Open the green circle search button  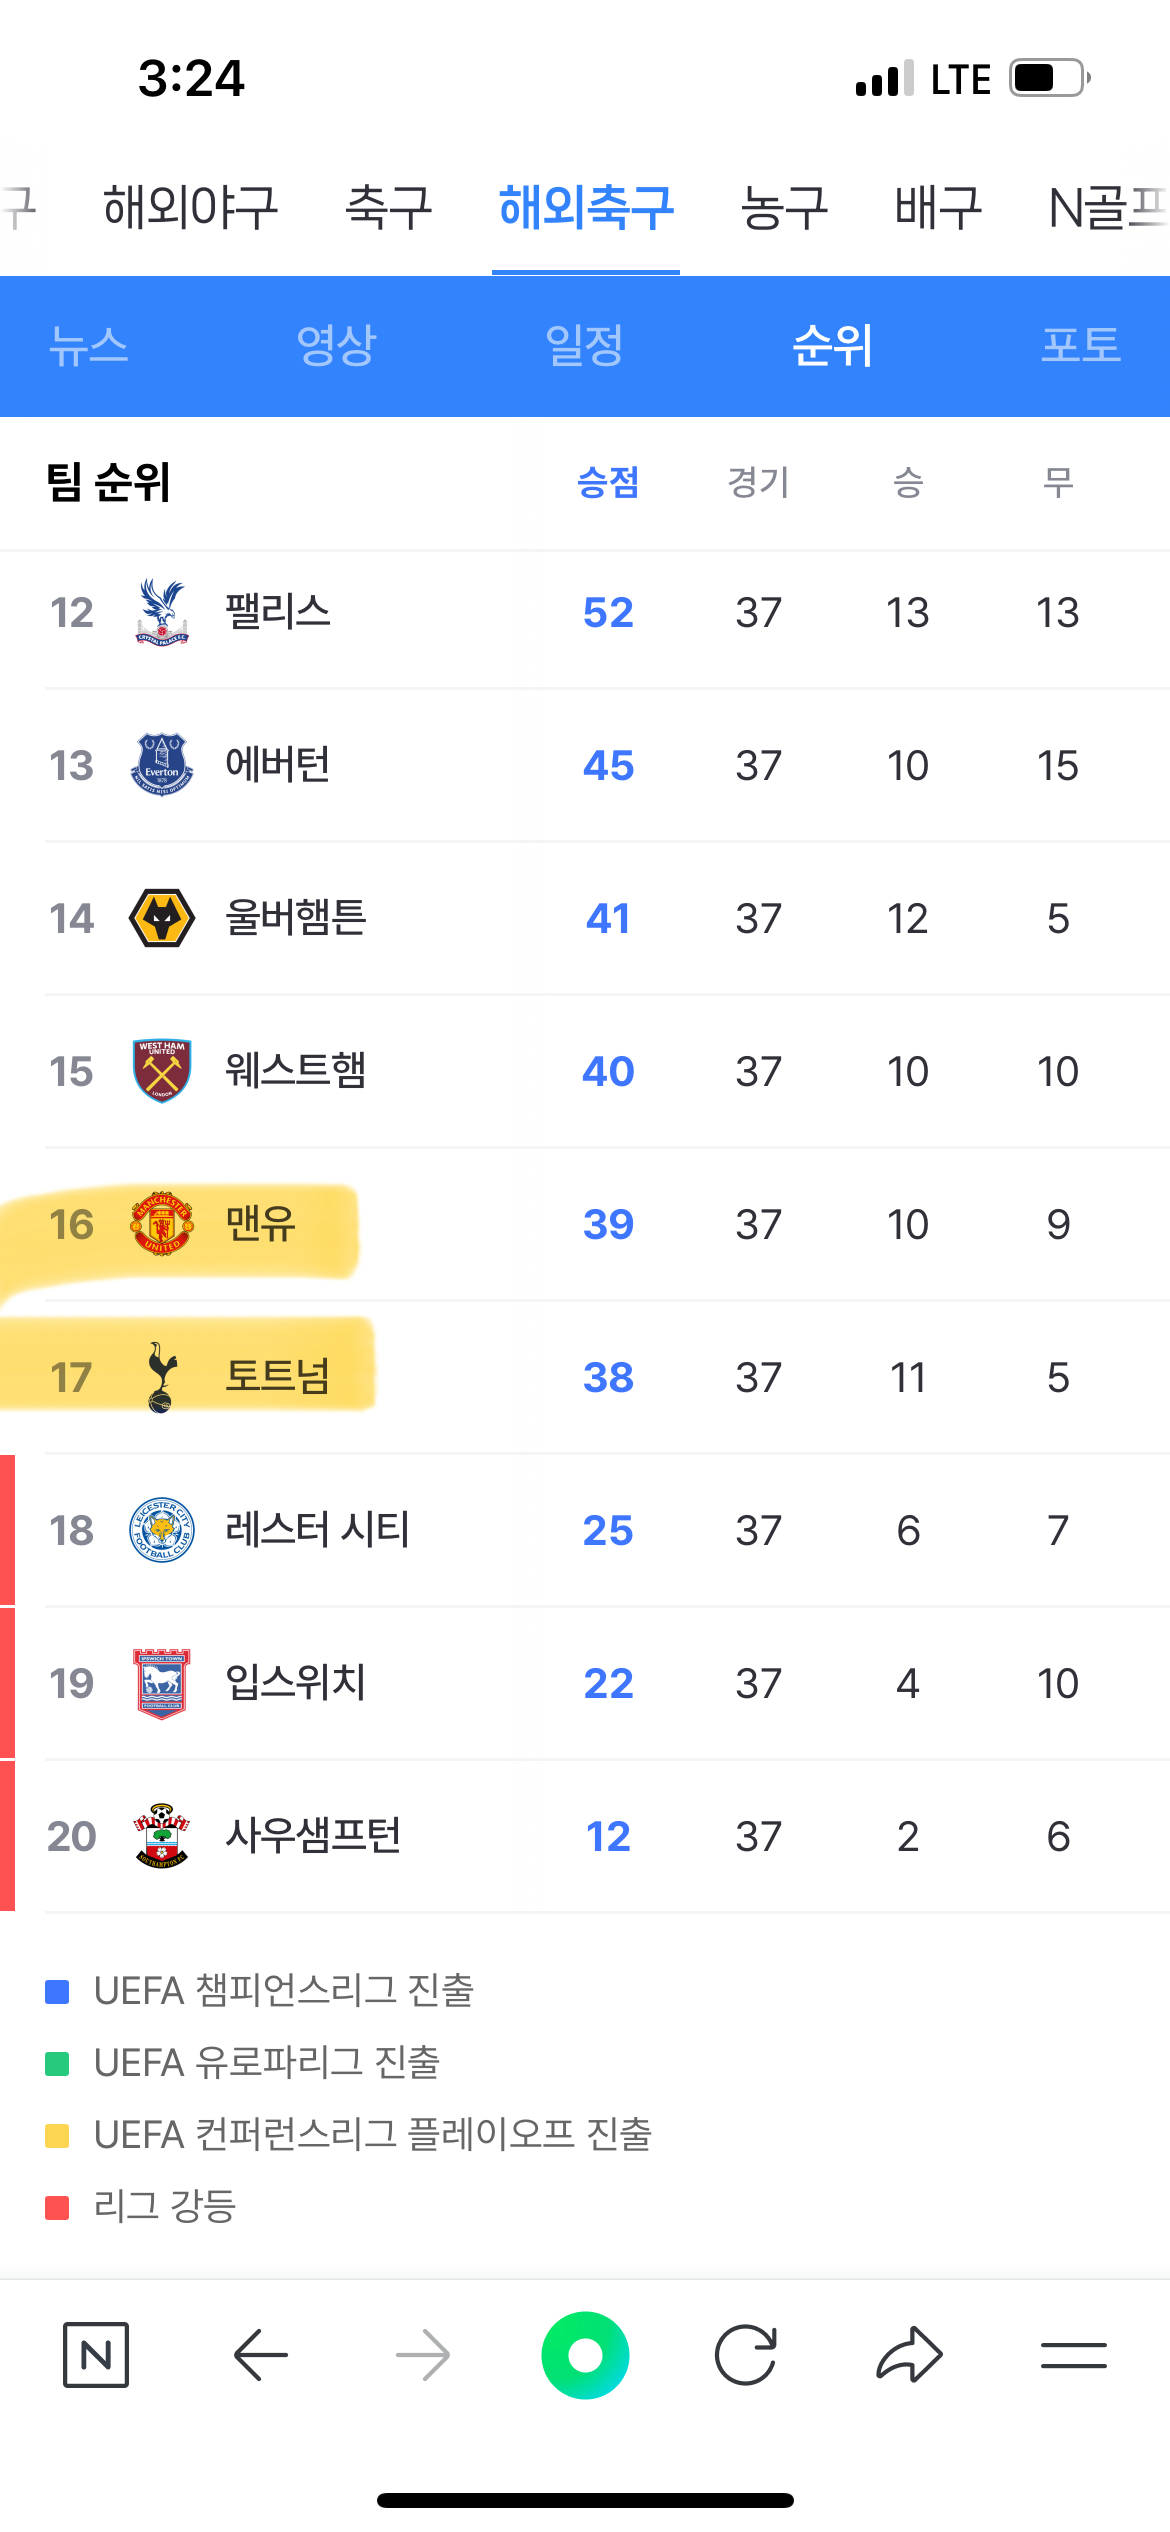pyautogui.click(x=585, y=2354)
